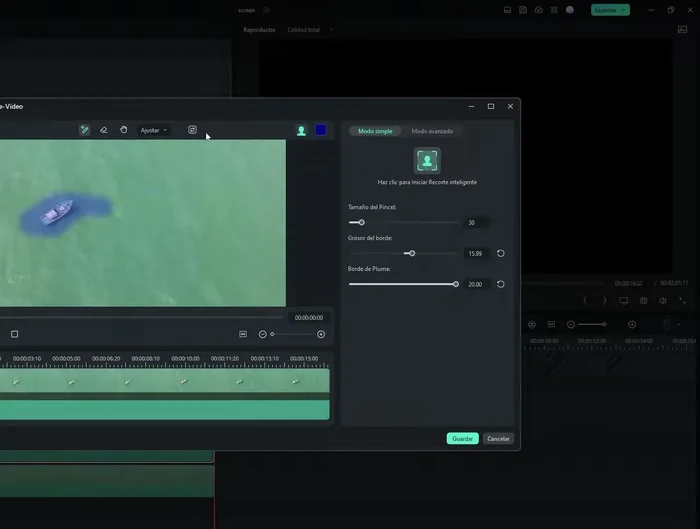Open the Ajustar zoom dropdown
Screen dimensions: 700x529
(x=154, y=130)
